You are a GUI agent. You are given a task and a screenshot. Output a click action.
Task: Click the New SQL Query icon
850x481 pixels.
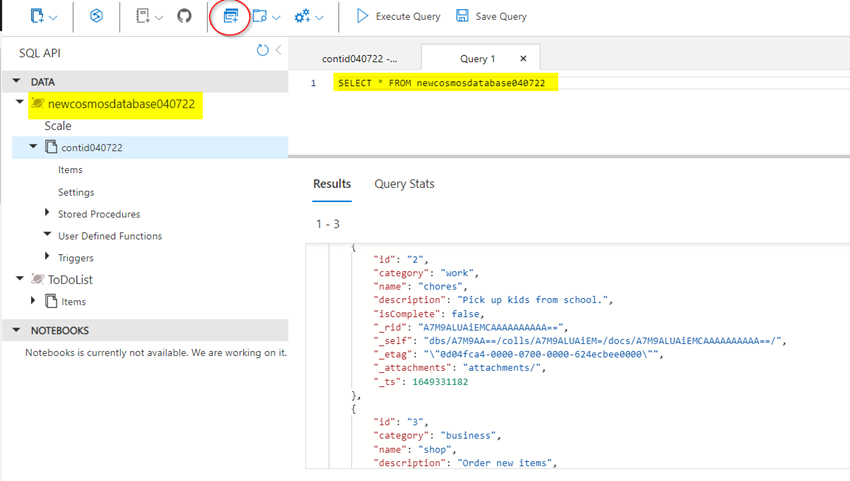coord(230,16)
